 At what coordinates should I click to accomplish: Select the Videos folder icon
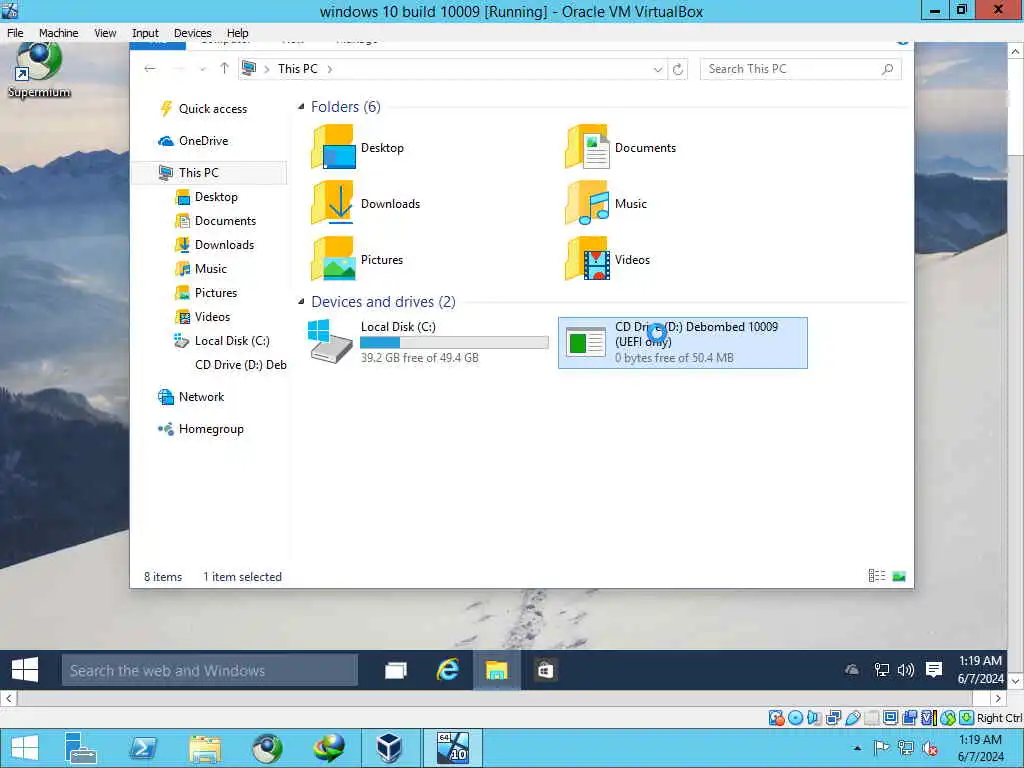587,259
